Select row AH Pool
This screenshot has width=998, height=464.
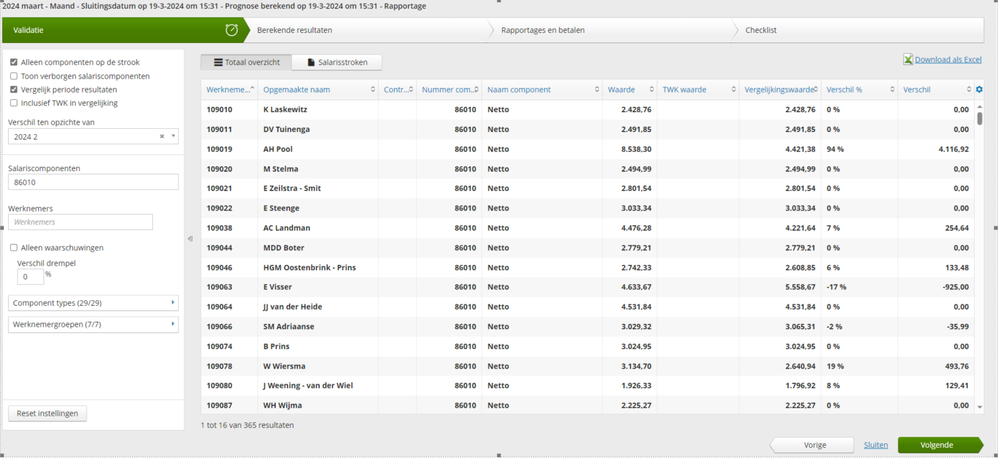[588, 149]
